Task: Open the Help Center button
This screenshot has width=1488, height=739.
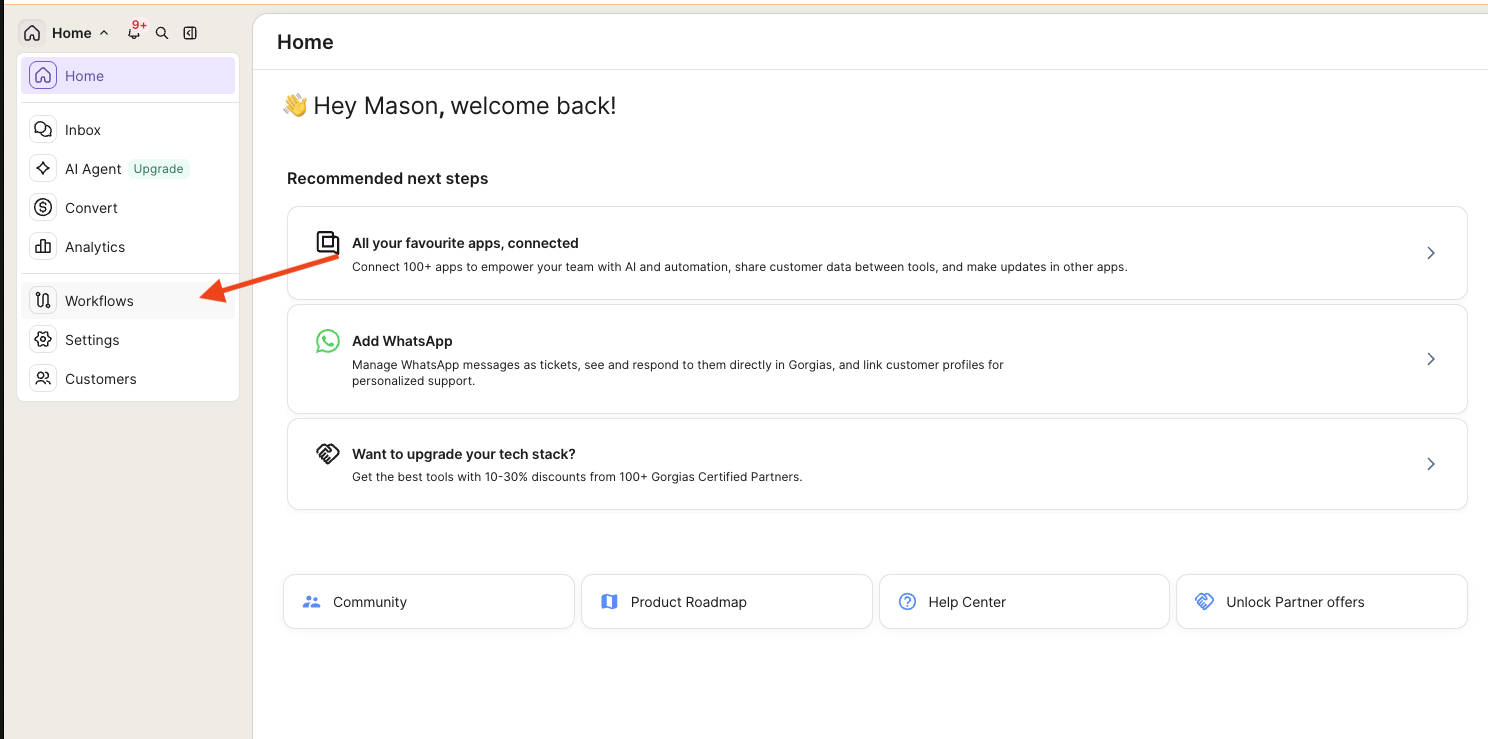Action: tap(1024, 602)
